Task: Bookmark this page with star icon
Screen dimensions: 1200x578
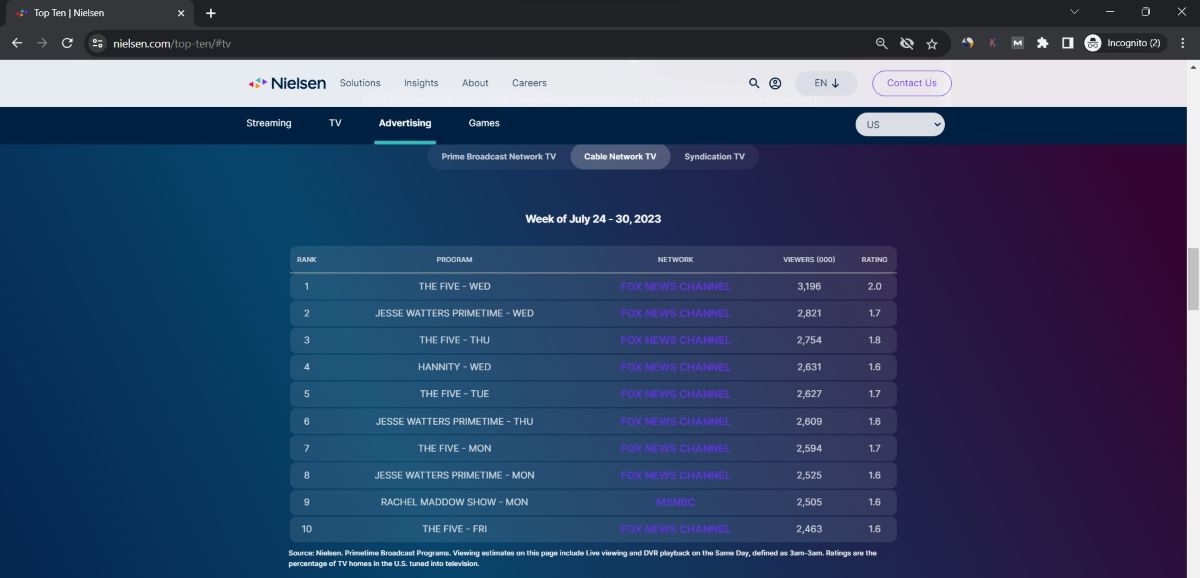Action: pos(932,43)
